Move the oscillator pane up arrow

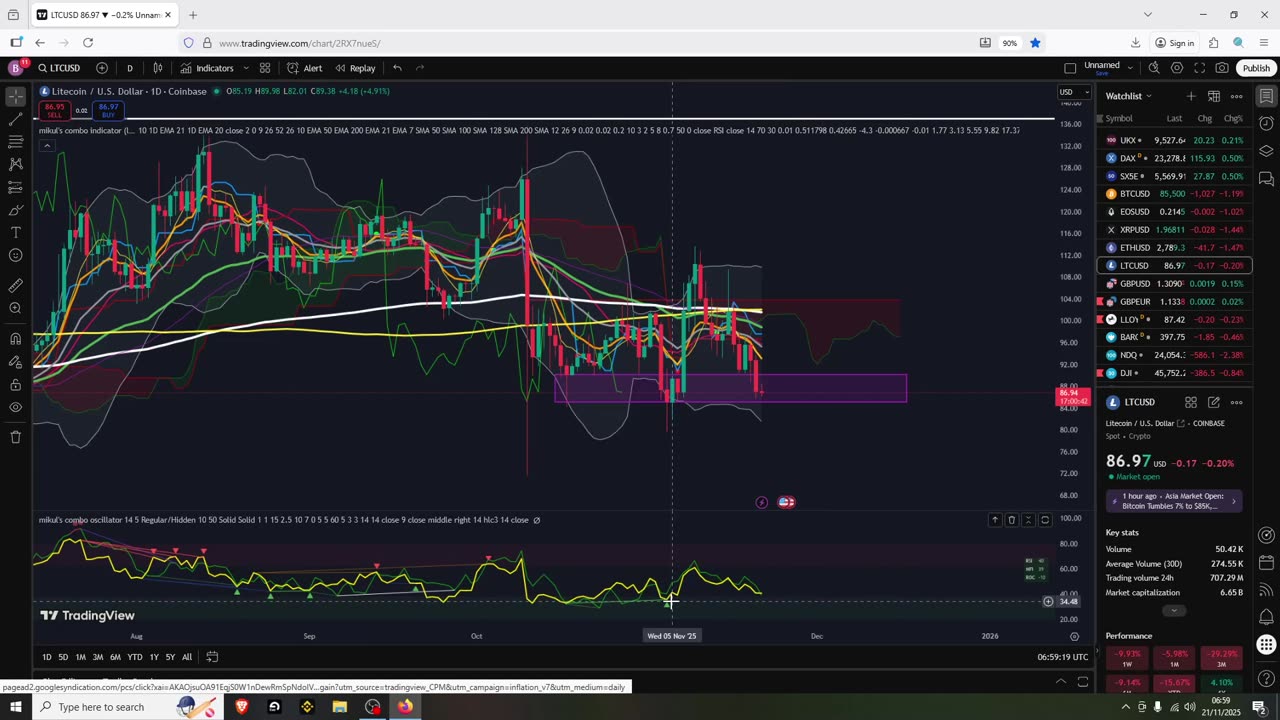click(995, 520)
